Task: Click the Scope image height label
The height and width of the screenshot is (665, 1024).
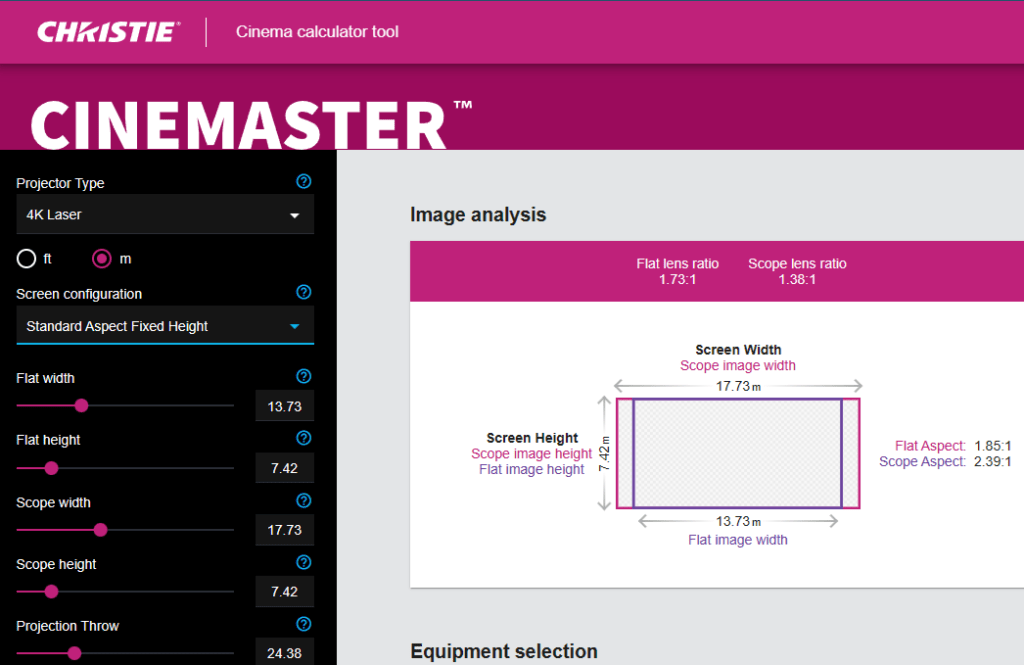Action: tap(532, 453)
